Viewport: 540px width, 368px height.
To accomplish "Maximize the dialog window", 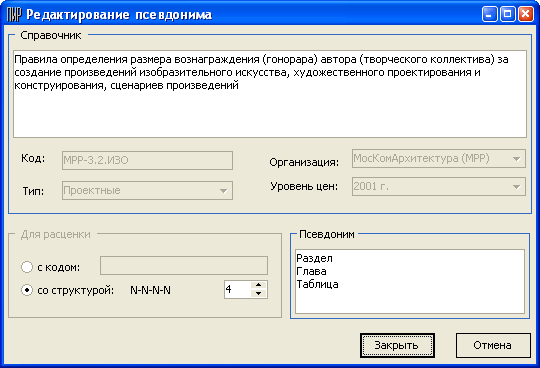I will [x=507, y=14].
